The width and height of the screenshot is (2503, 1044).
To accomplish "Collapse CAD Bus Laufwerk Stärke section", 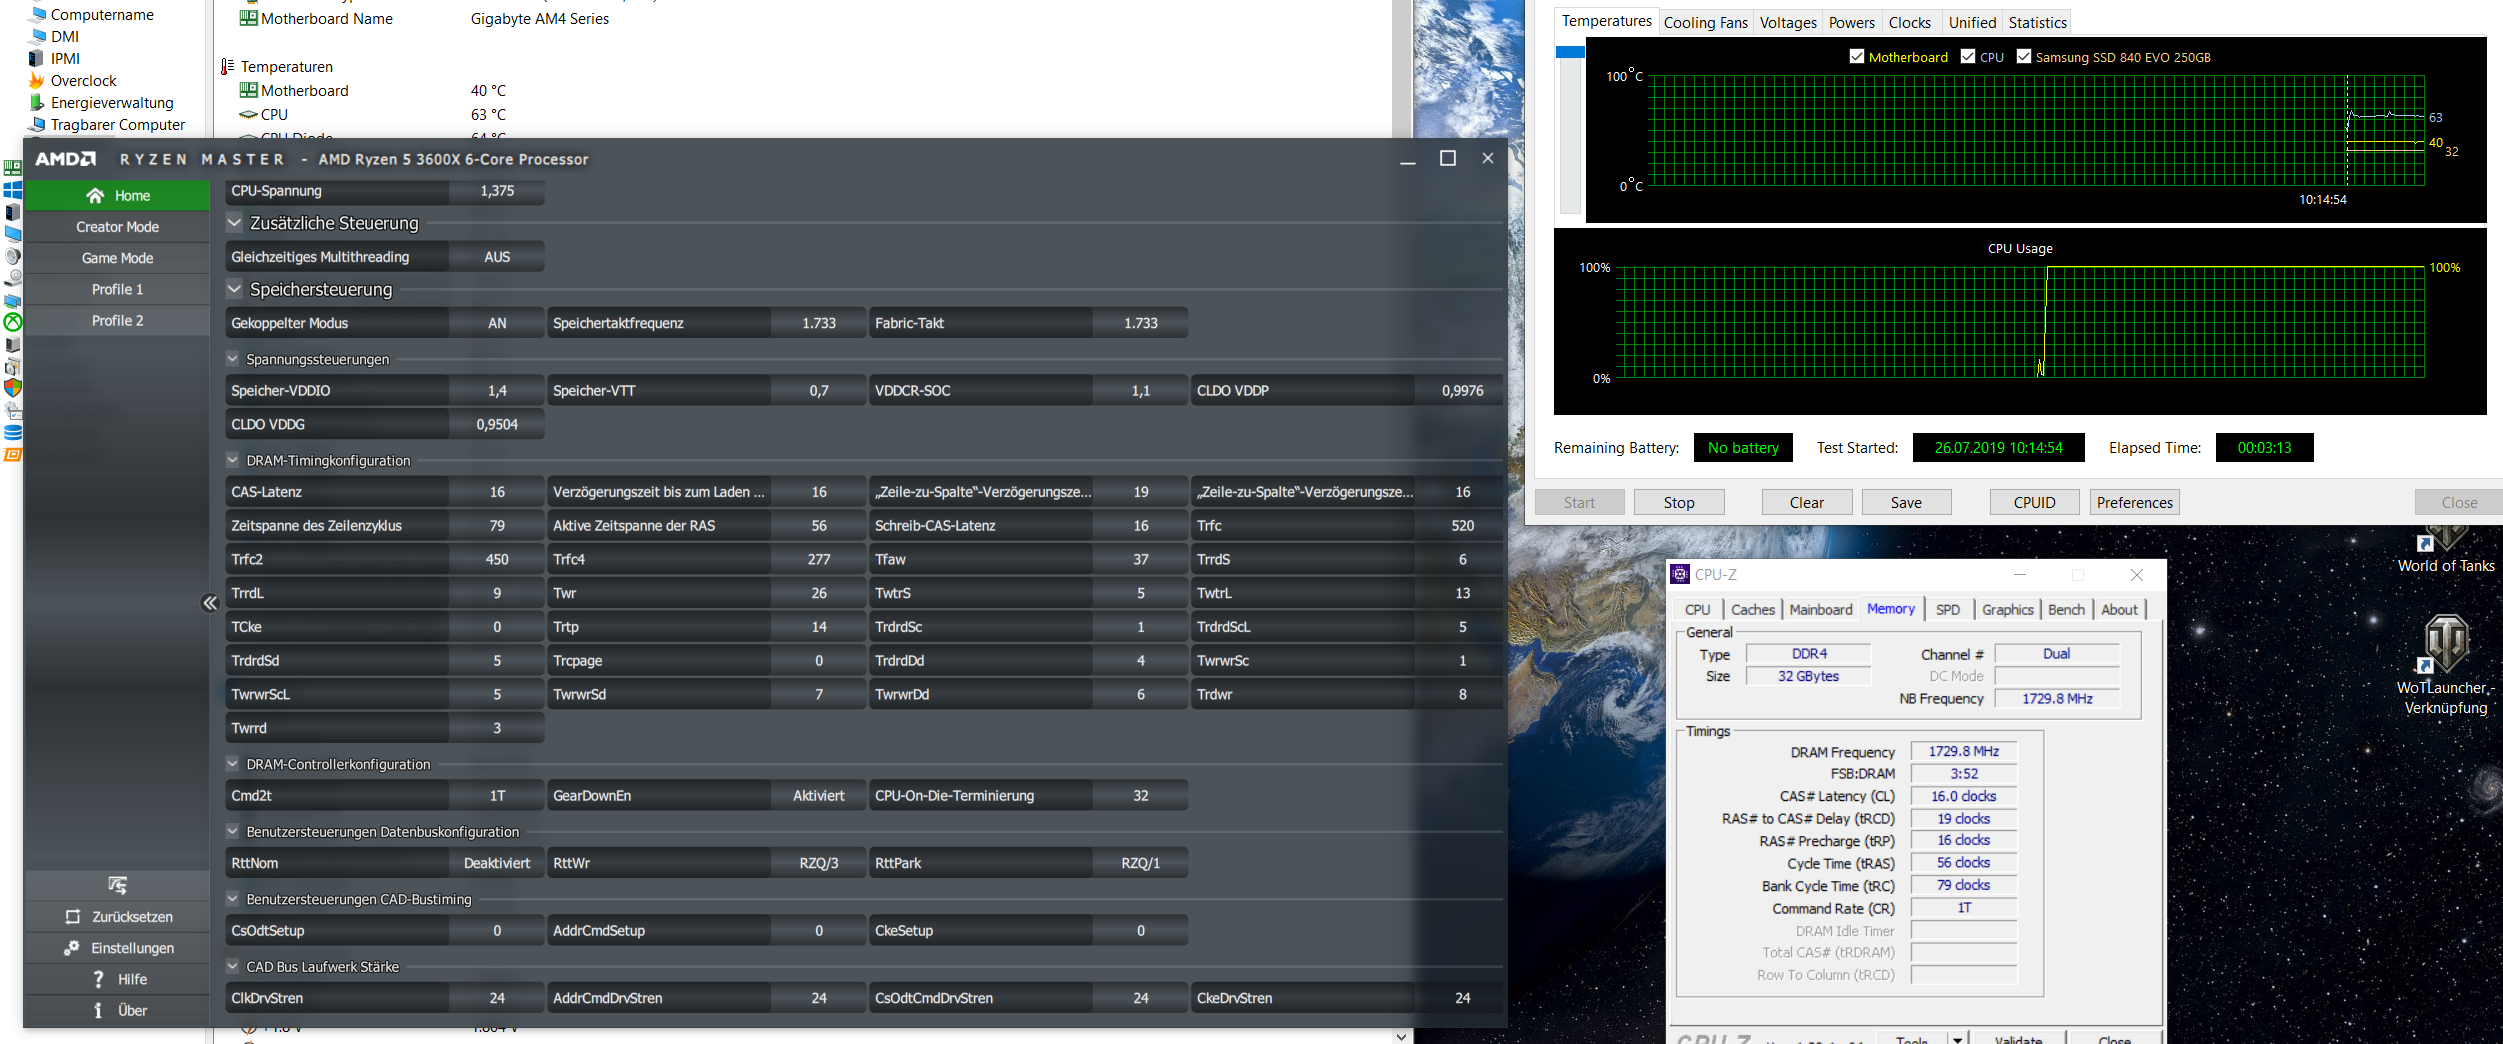I will (233, 967).
